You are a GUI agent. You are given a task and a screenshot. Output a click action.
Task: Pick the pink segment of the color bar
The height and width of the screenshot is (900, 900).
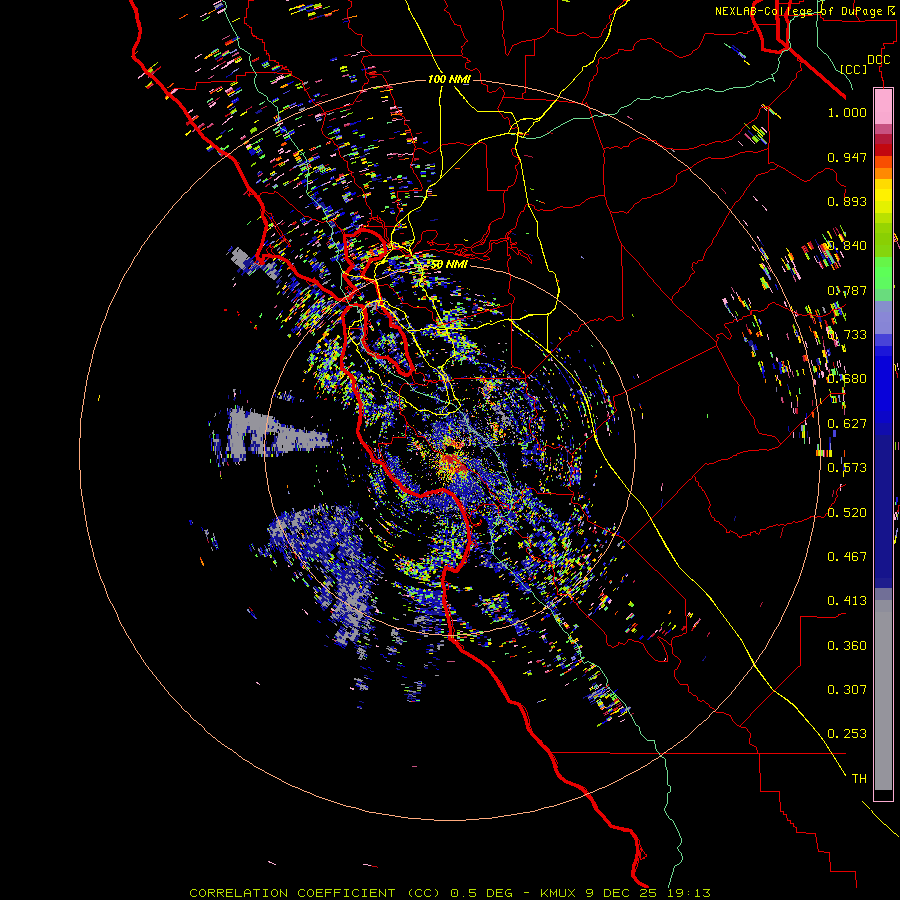[x=883, y=106]
